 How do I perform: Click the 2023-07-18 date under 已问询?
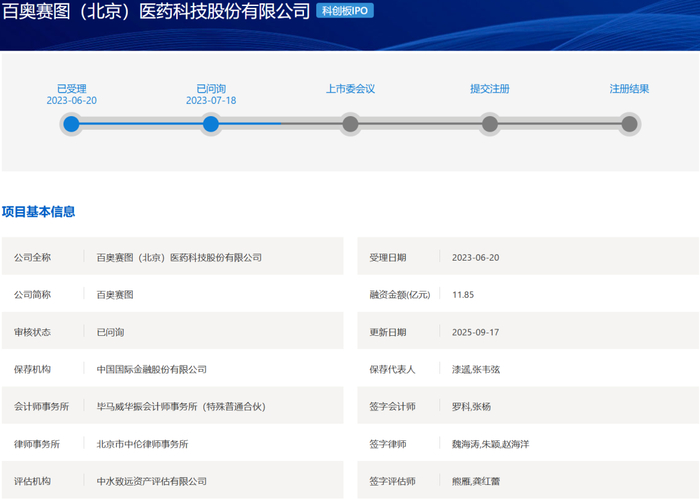point(211,100)
